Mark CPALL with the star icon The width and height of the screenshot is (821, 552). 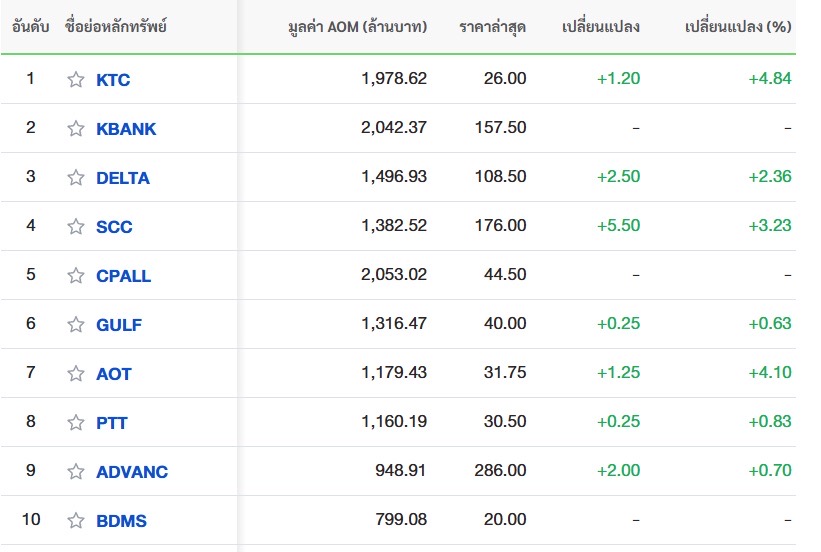(76, 276)
